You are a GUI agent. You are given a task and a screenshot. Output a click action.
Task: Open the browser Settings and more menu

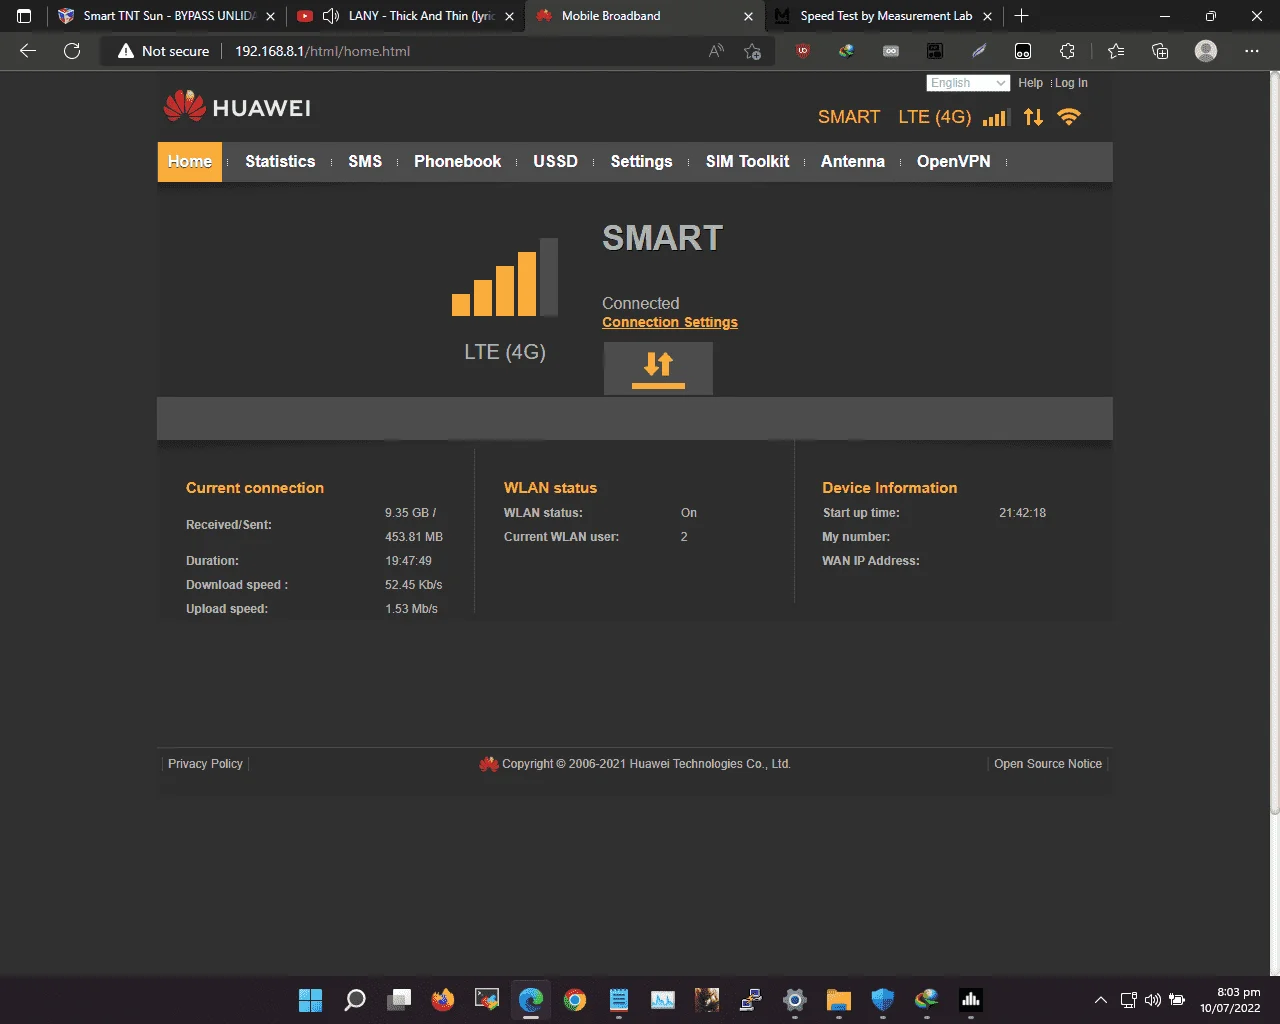[1252, 51]
